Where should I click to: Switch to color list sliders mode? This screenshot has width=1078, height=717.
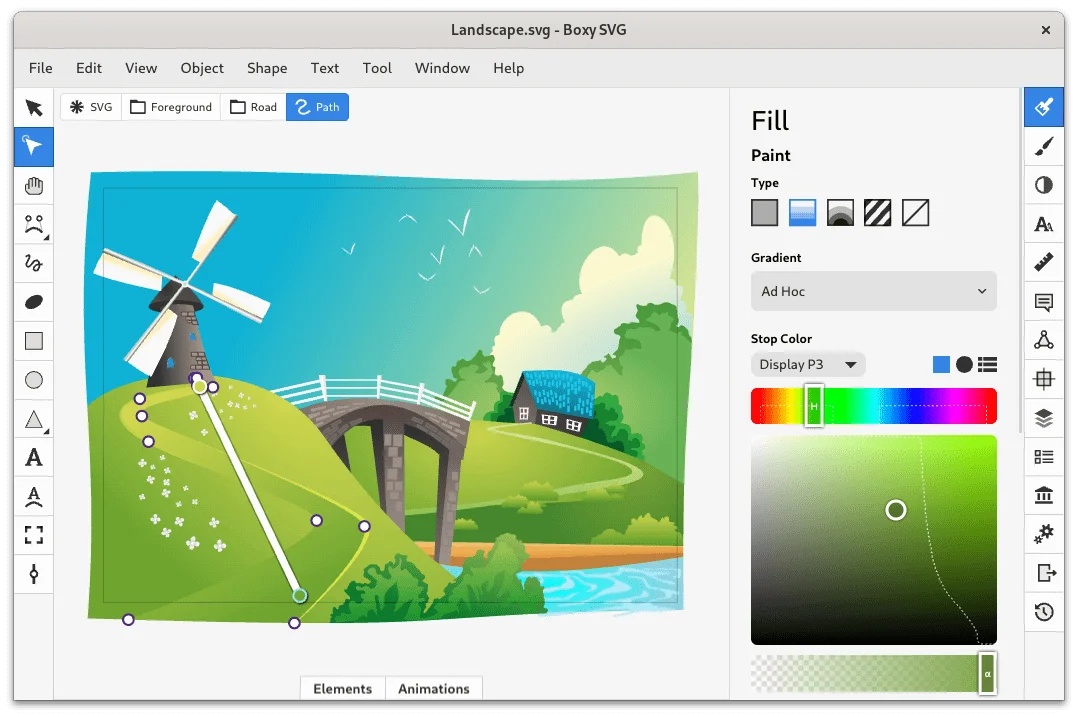987,364
